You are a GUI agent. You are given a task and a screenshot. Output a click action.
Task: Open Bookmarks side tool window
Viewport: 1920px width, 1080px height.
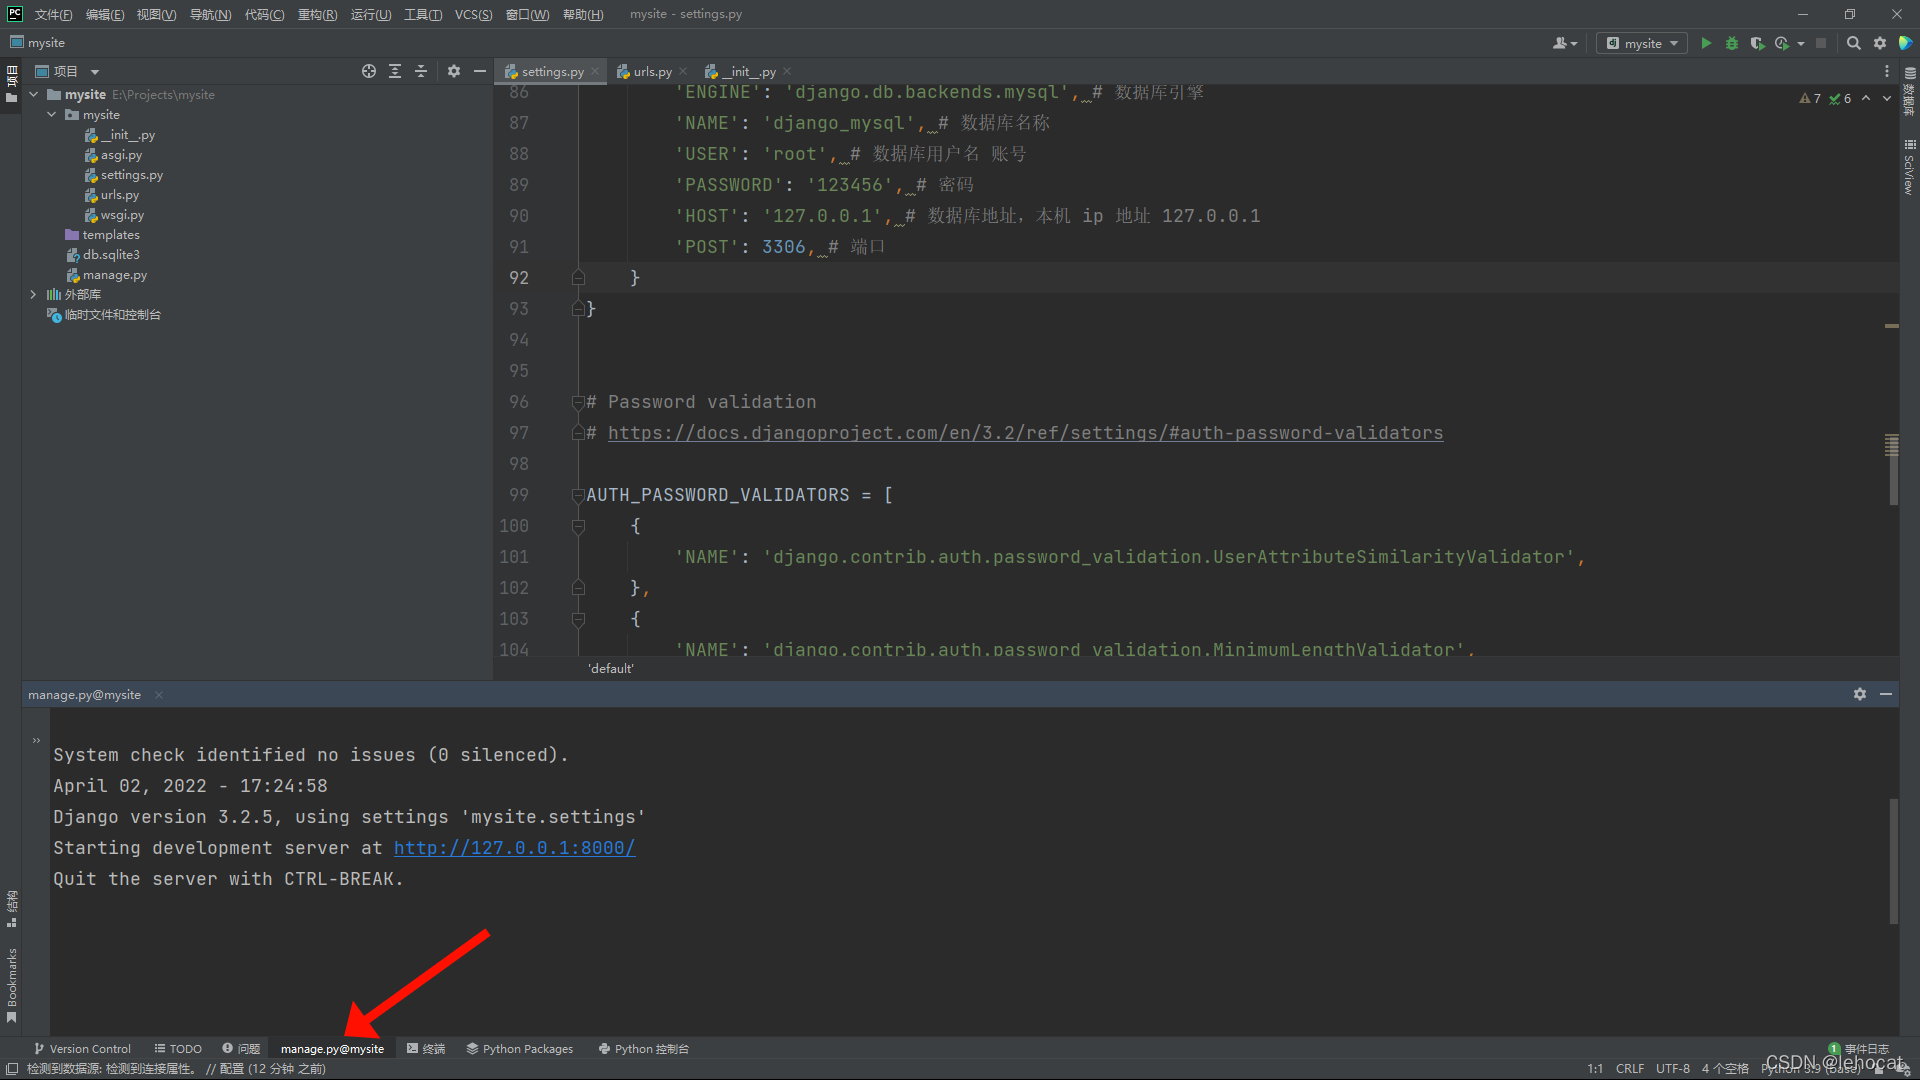click(x=11, y=985)
